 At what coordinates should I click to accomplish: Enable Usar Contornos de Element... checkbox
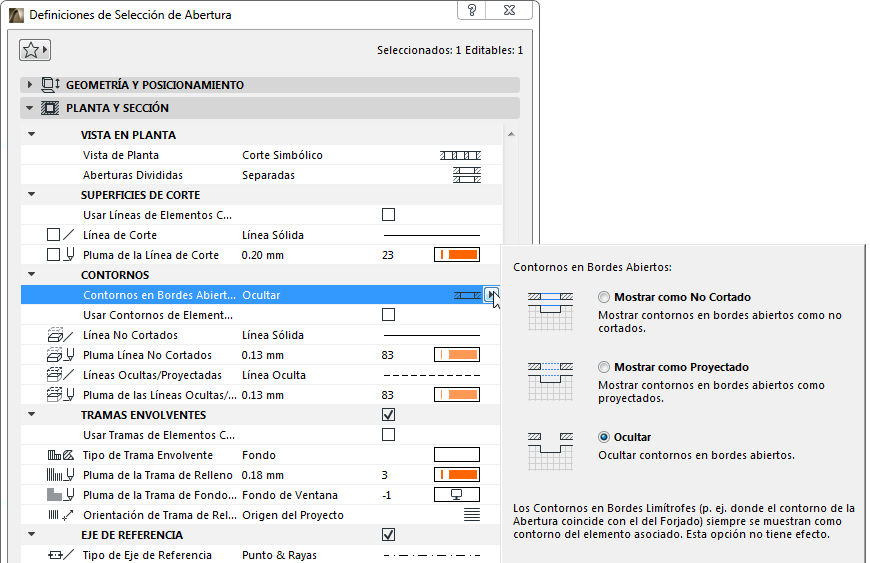[x=388, y=315]
